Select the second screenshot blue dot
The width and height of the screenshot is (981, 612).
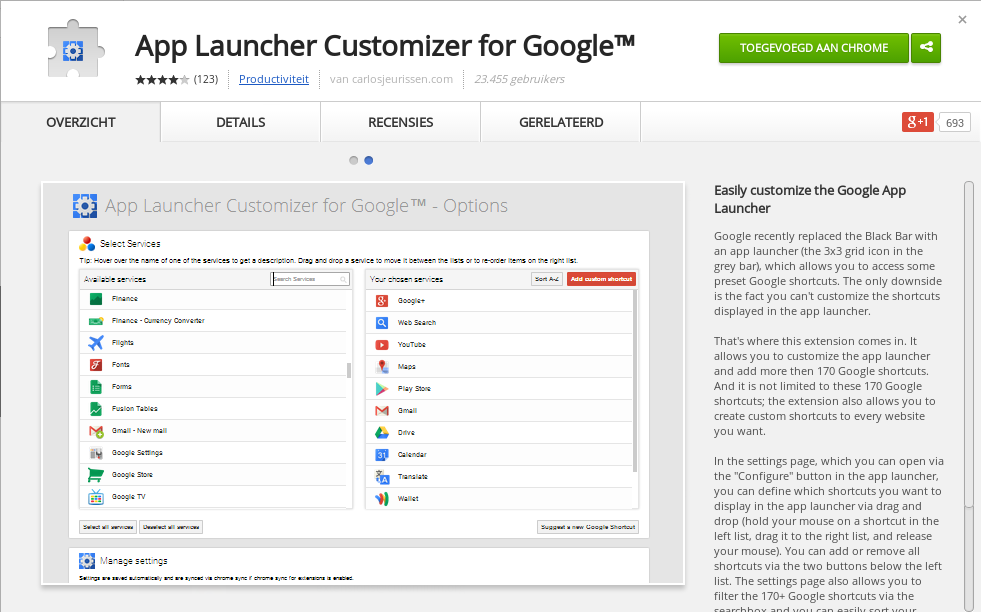pyautogui.click(x=369, y=160)
